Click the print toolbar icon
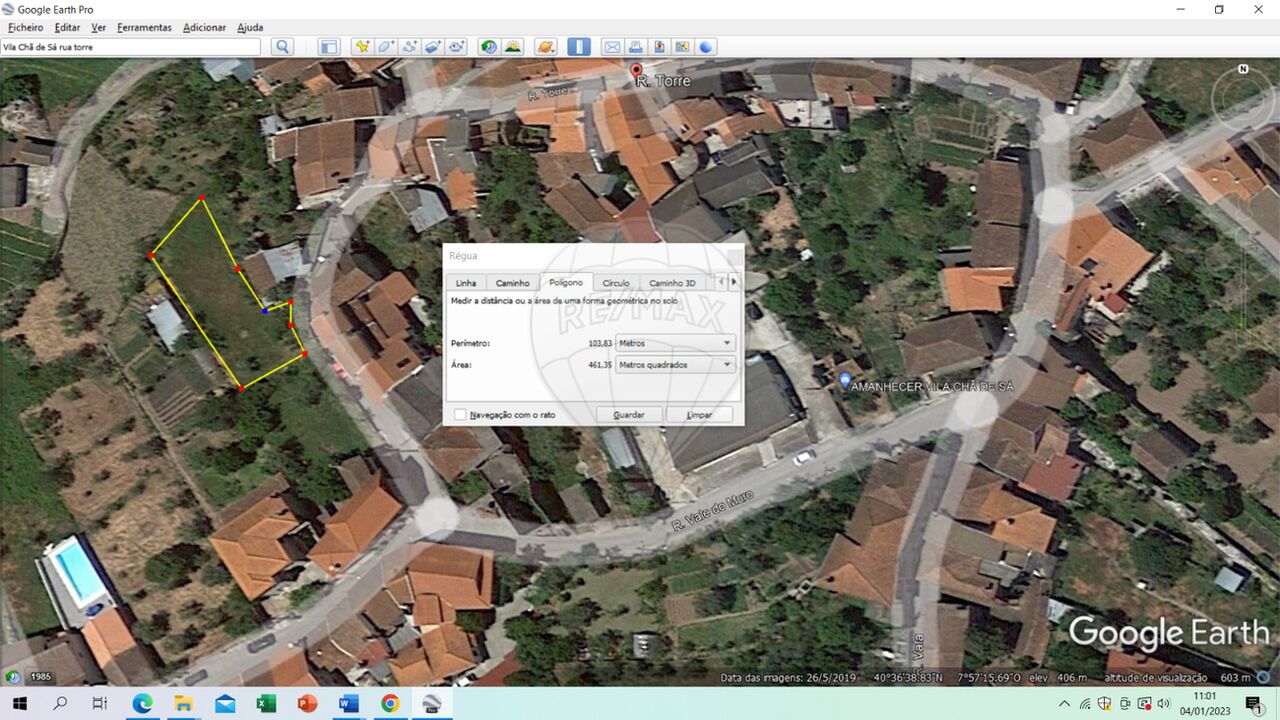The image size is (1280, 720). point(636,47)
